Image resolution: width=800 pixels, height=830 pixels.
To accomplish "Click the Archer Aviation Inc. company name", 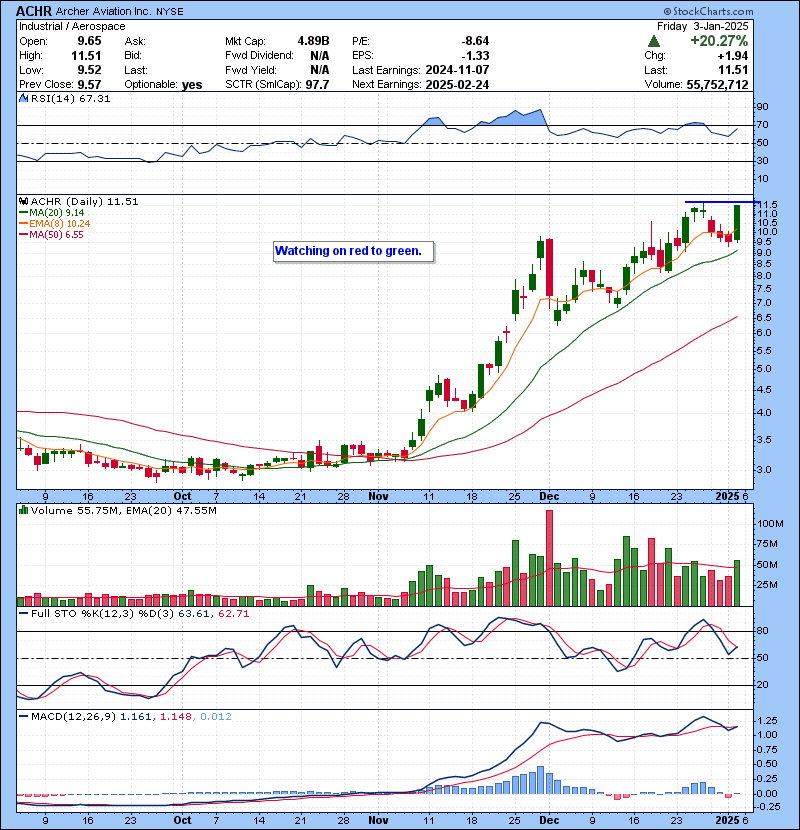I will pos(104,11).
